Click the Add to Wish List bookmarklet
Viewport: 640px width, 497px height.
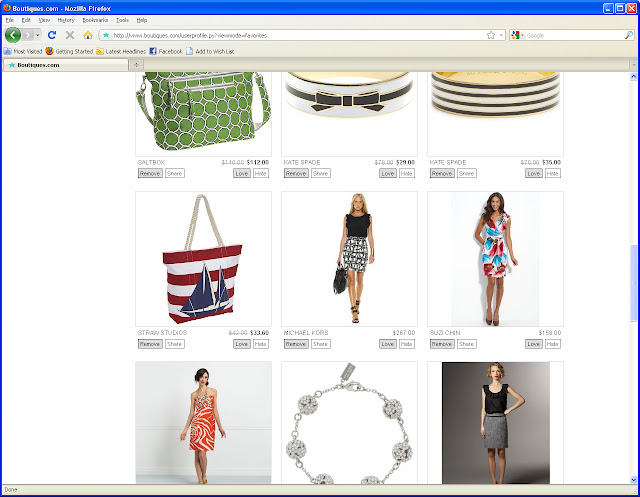click(x=210, y=51)
